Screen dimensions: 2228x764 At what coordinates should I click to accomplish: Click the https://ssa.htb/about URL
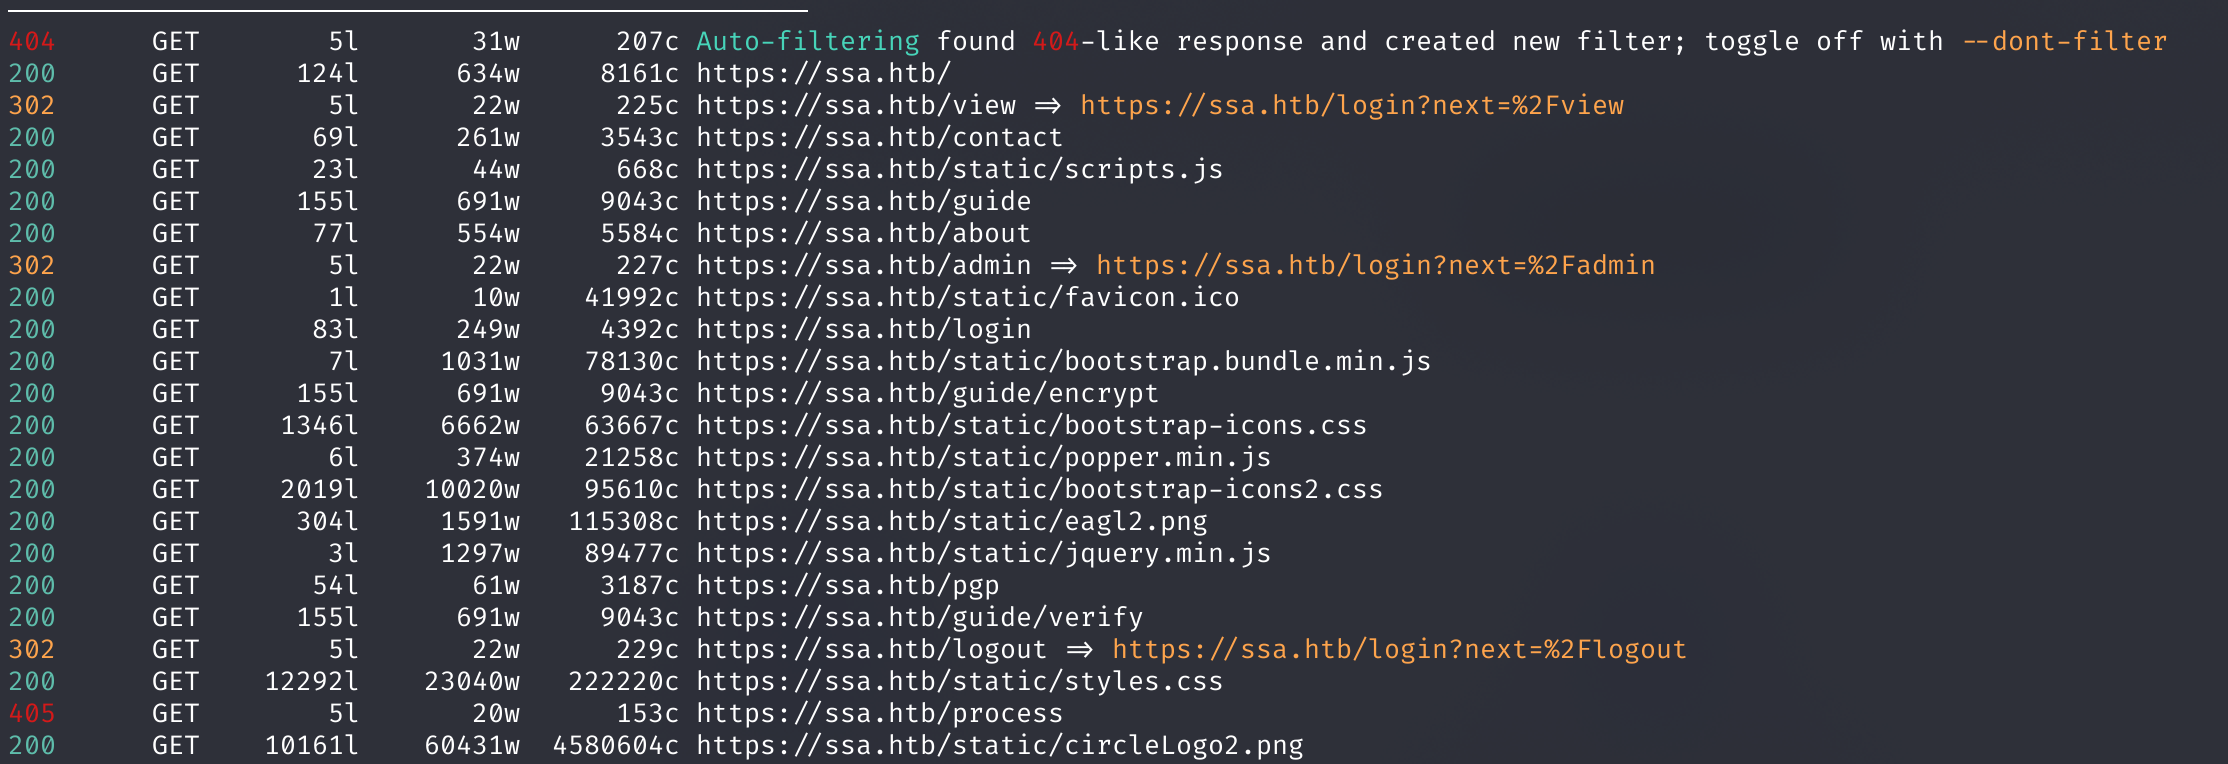tap(864, 234)
